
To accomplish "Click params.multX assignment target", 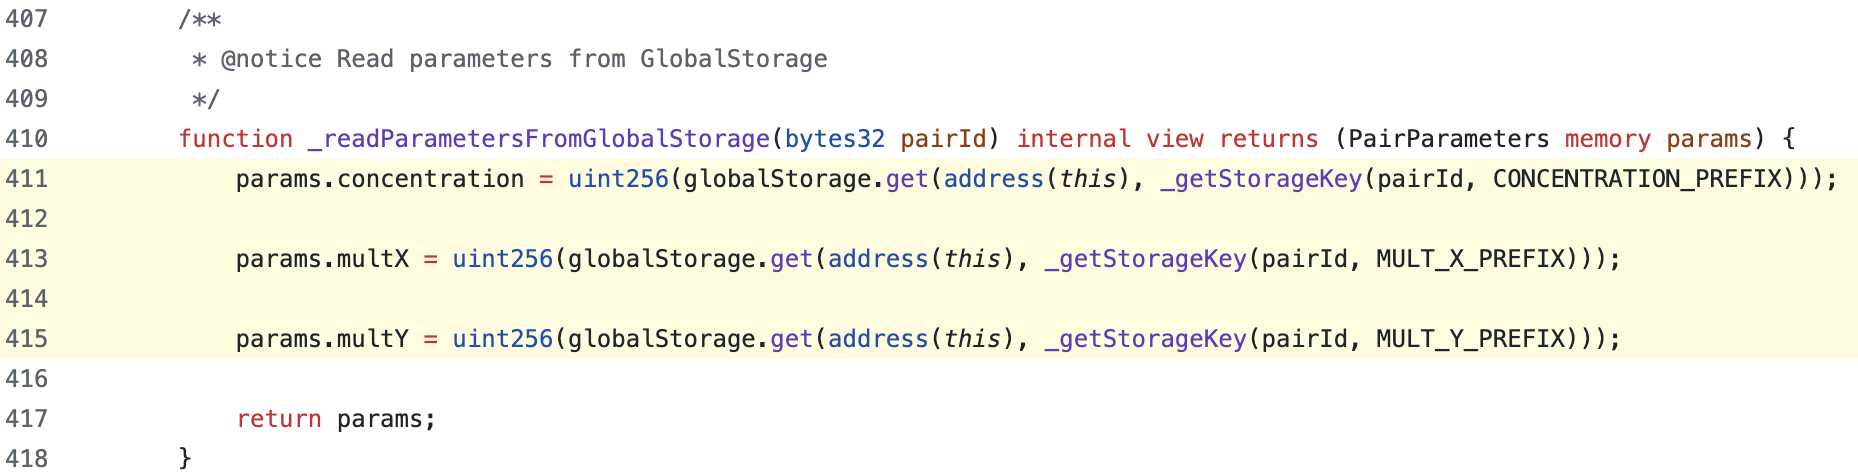I will pyautogui.click(x=322, y=259).
